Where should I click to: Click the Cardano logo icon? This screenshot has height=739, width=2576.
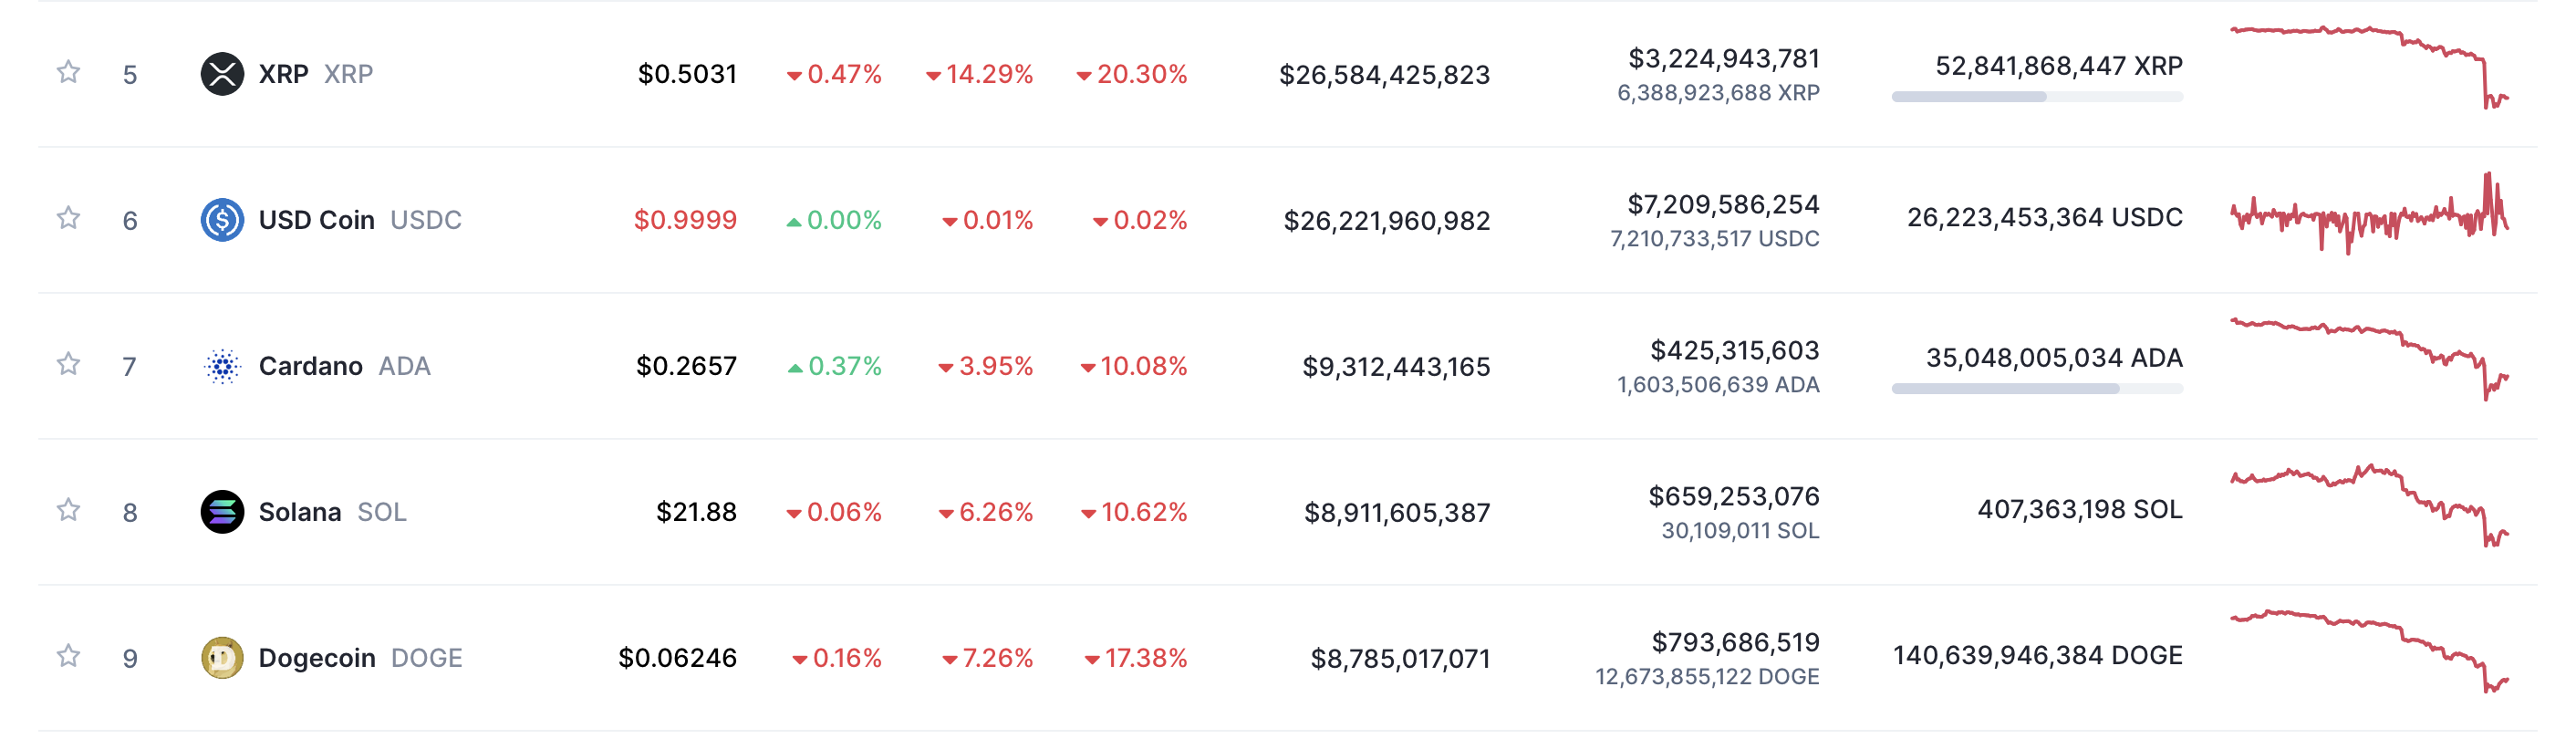222,366
